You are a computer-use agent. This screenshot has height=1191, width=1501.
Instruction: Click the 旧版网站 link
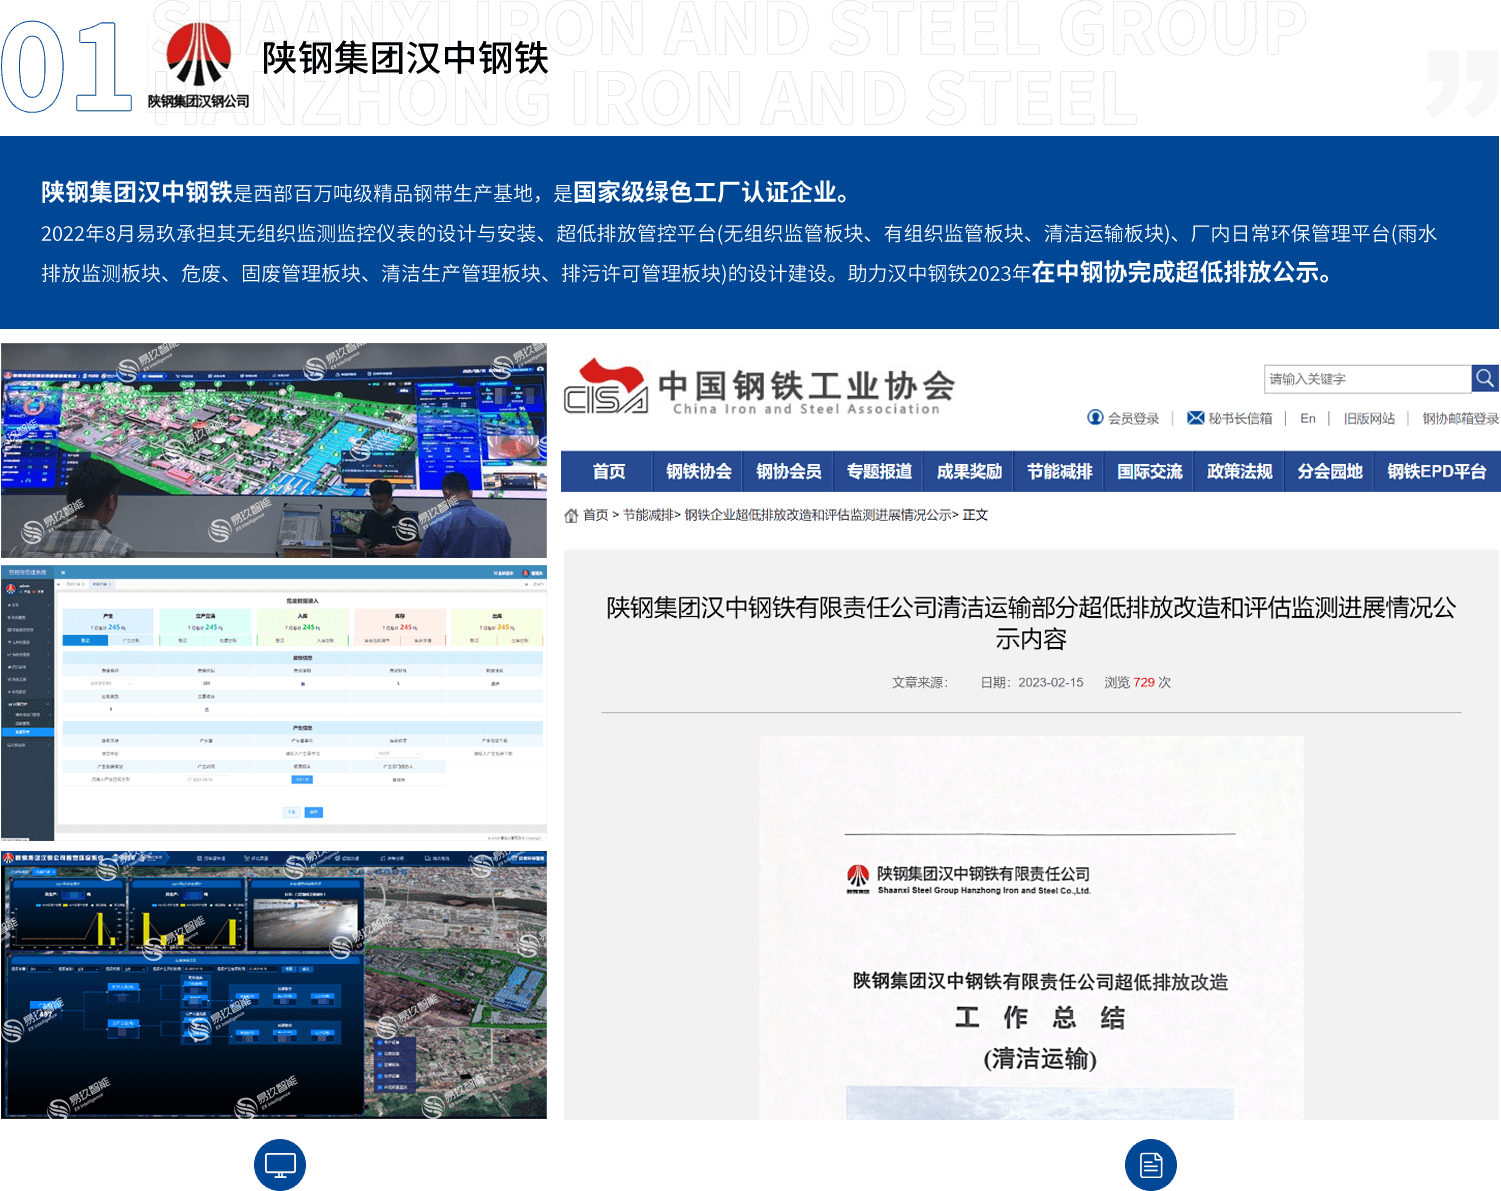pos(1368,418)
